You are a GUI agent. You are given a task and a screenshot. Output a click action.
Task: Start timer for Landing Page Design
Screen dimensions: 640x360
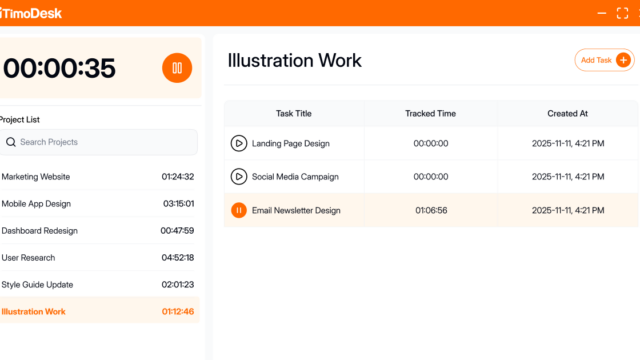(x=239, y=143)
